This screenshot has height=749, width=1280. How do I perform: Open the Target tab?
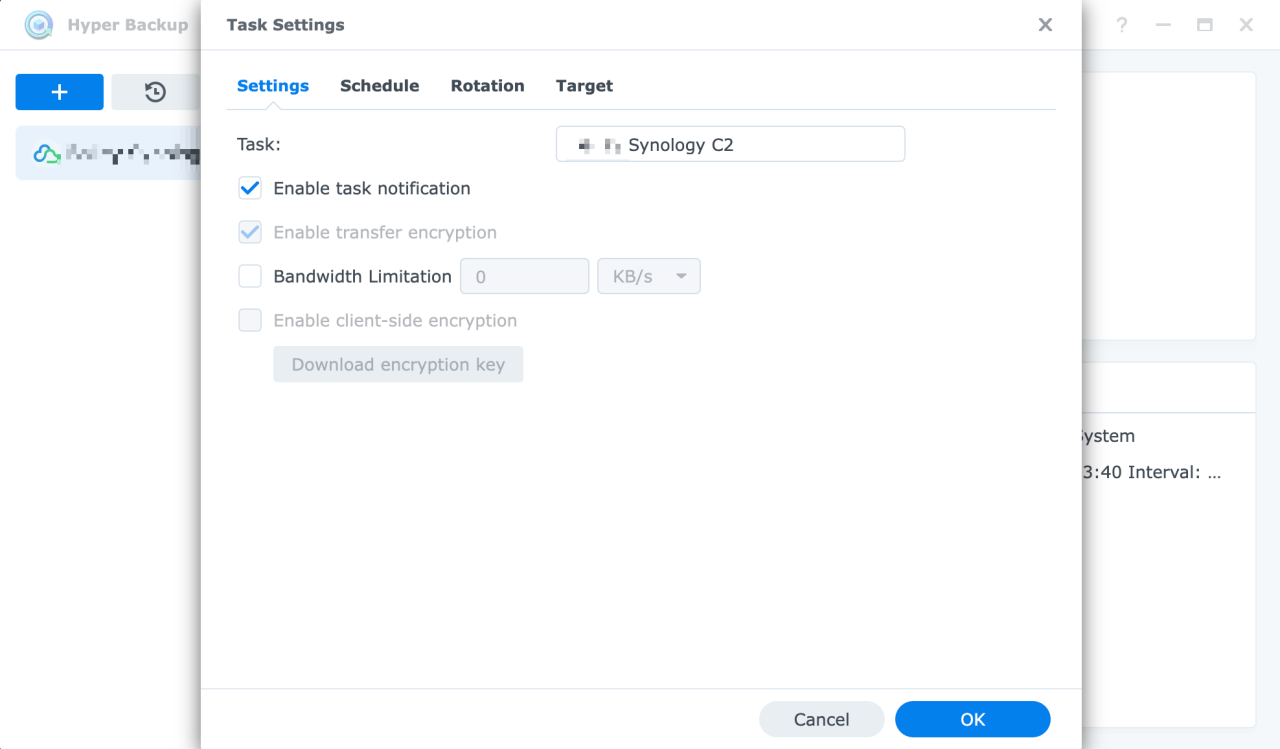pyautogui.click(x=584, y=86)
